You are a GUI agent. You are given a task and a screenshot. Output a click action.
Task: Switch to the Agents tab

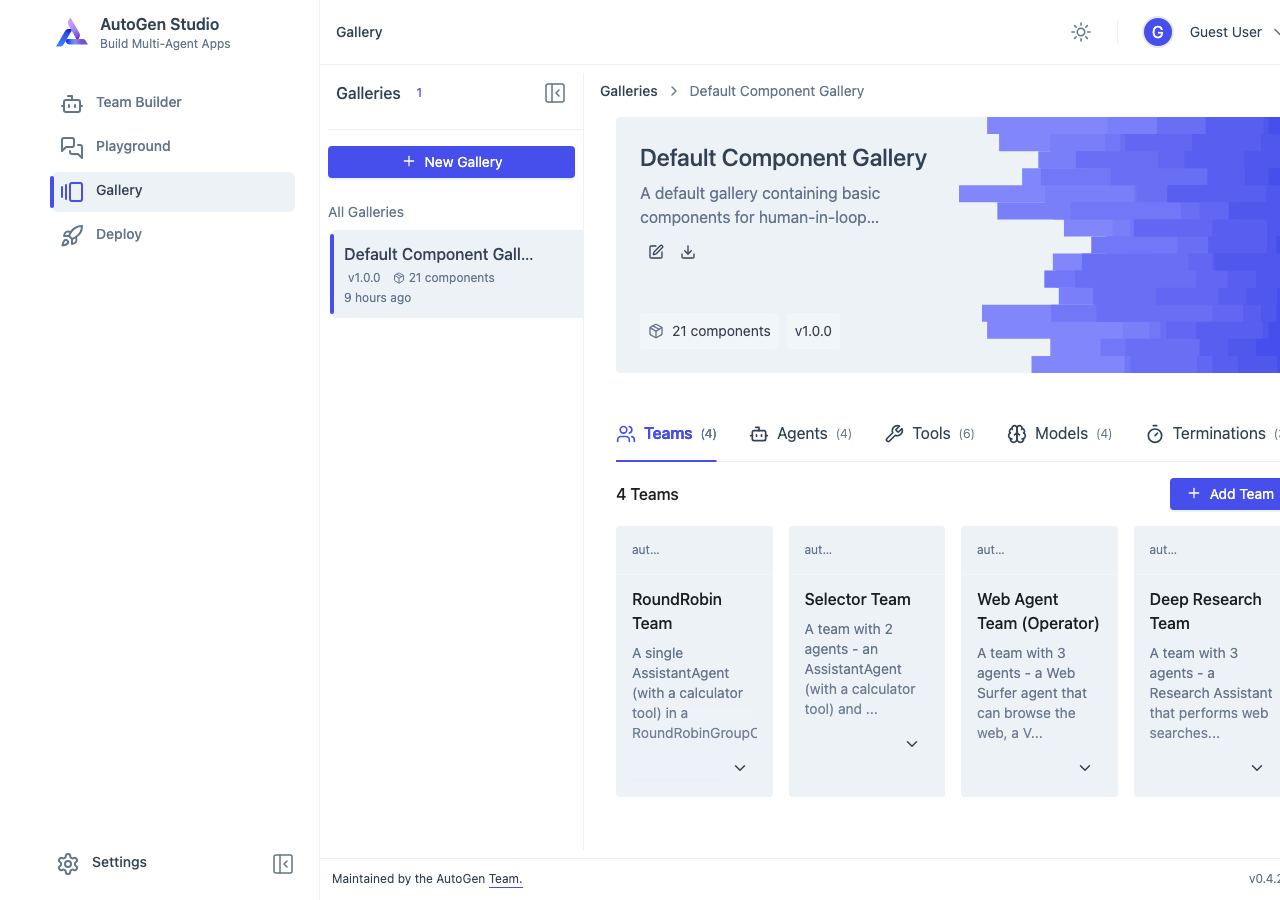coord(800,434)
